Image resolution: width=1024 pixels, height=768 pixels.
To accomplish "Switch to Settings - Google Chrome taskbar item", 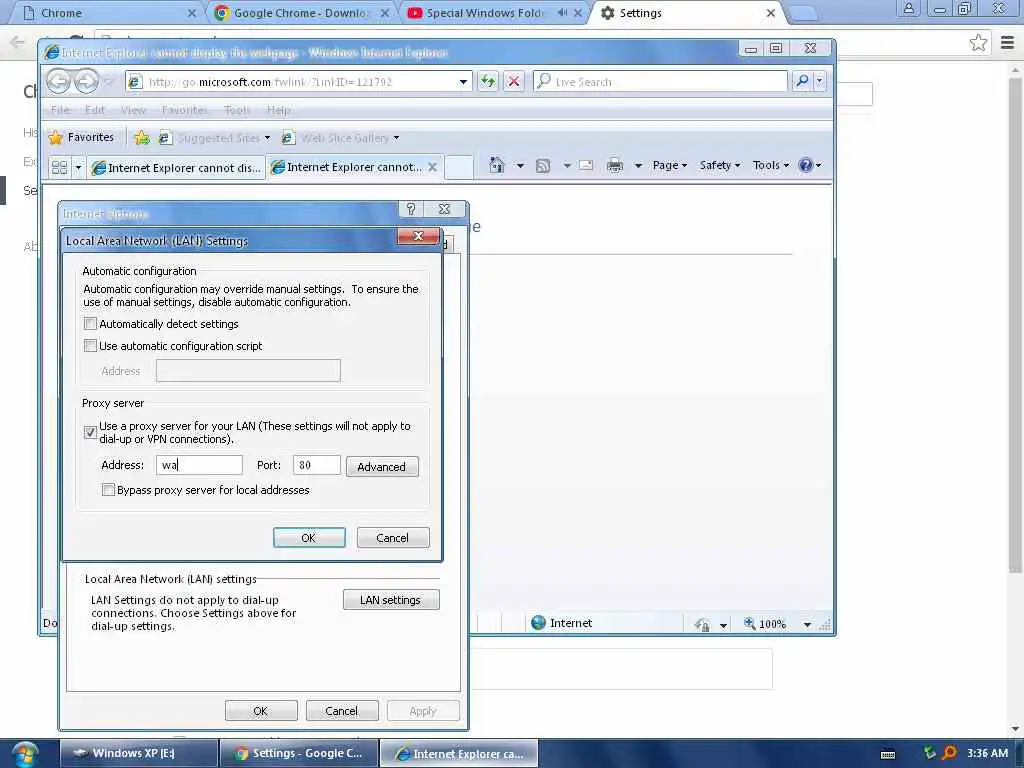I will coord(299,753).
